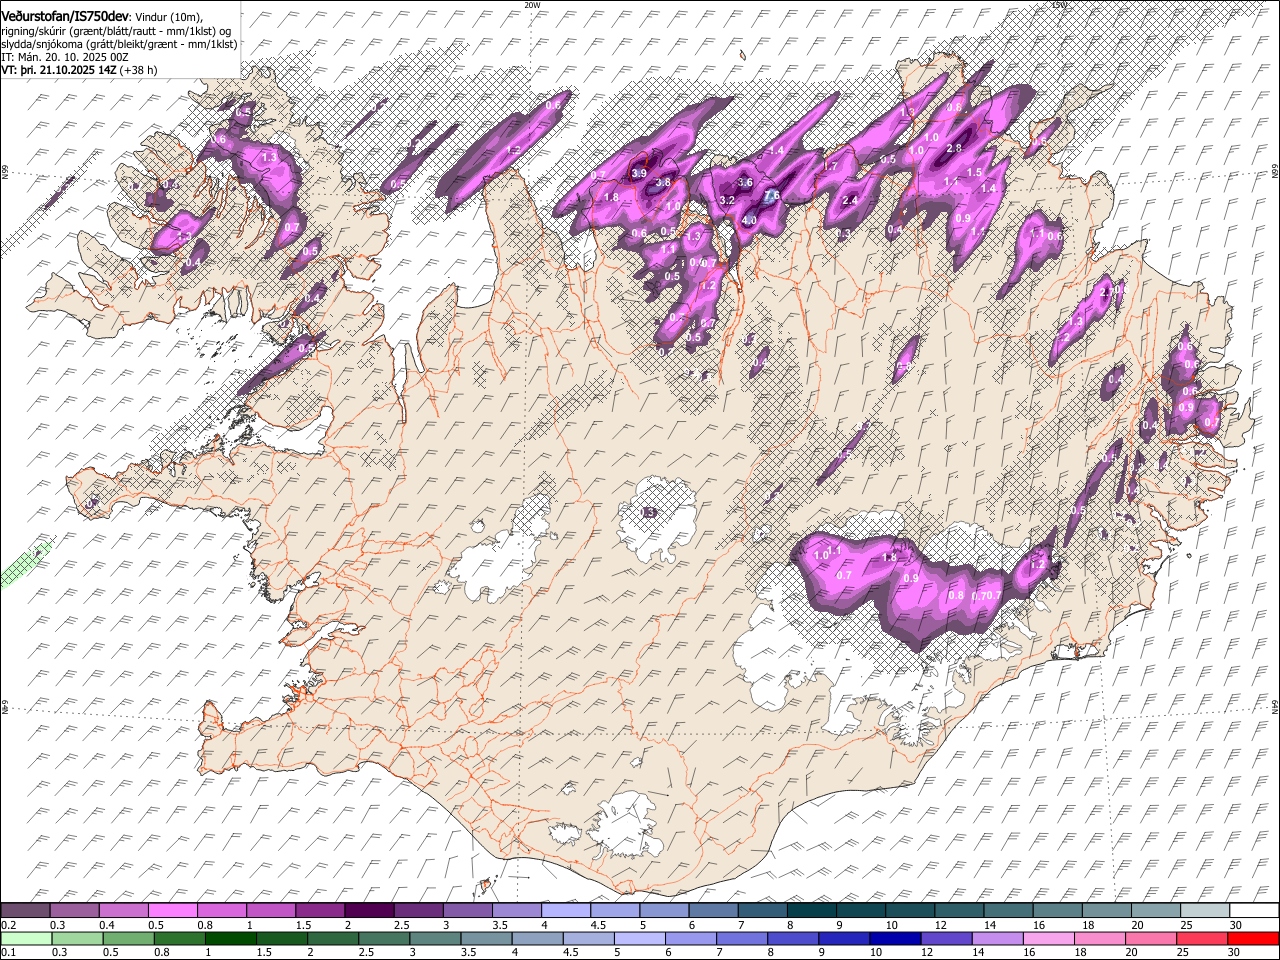Screen dimensions: 1280x960
Task: Select the darkest purple 2–2.5 snow swatch
Action: [x=369, y=910]
